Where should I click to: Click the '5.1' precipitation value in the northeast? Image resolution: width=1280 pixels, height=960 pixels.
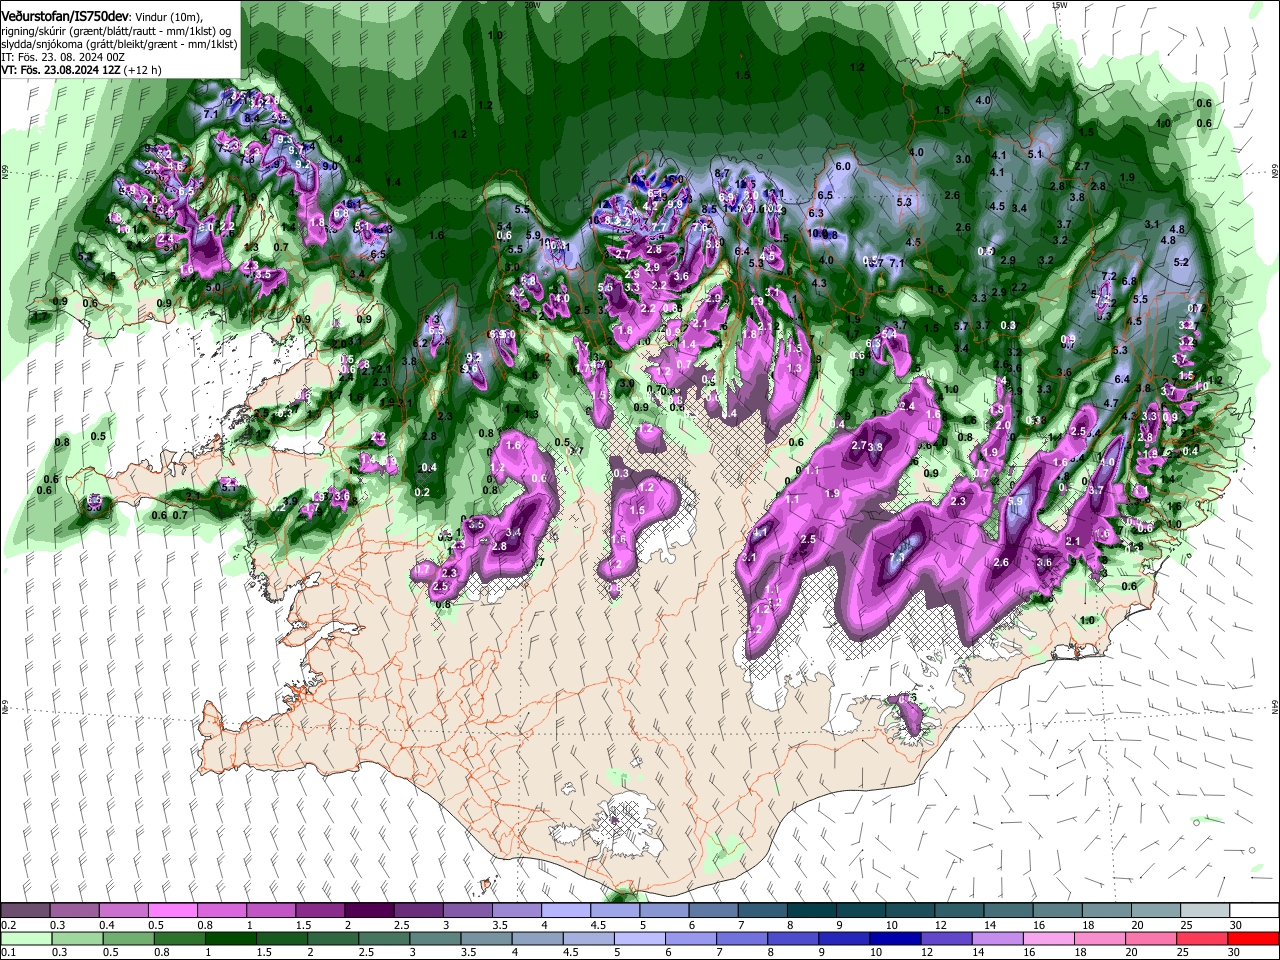coord(1035,154)
